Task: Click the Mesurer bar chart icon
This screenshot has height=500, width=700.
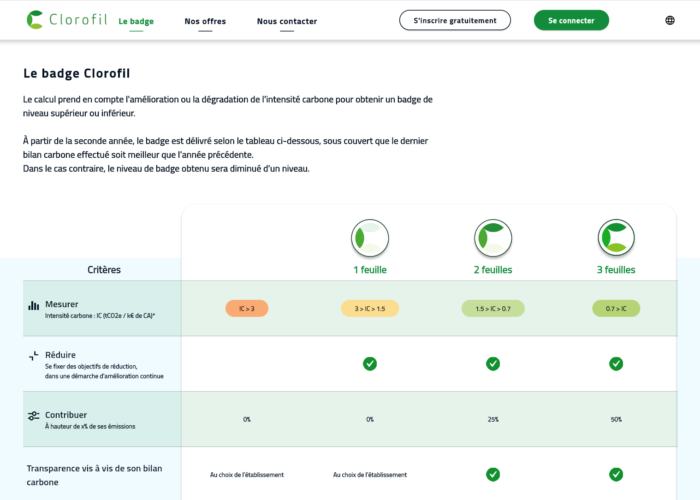Action: pyautogui.click(x=33, y=305)
